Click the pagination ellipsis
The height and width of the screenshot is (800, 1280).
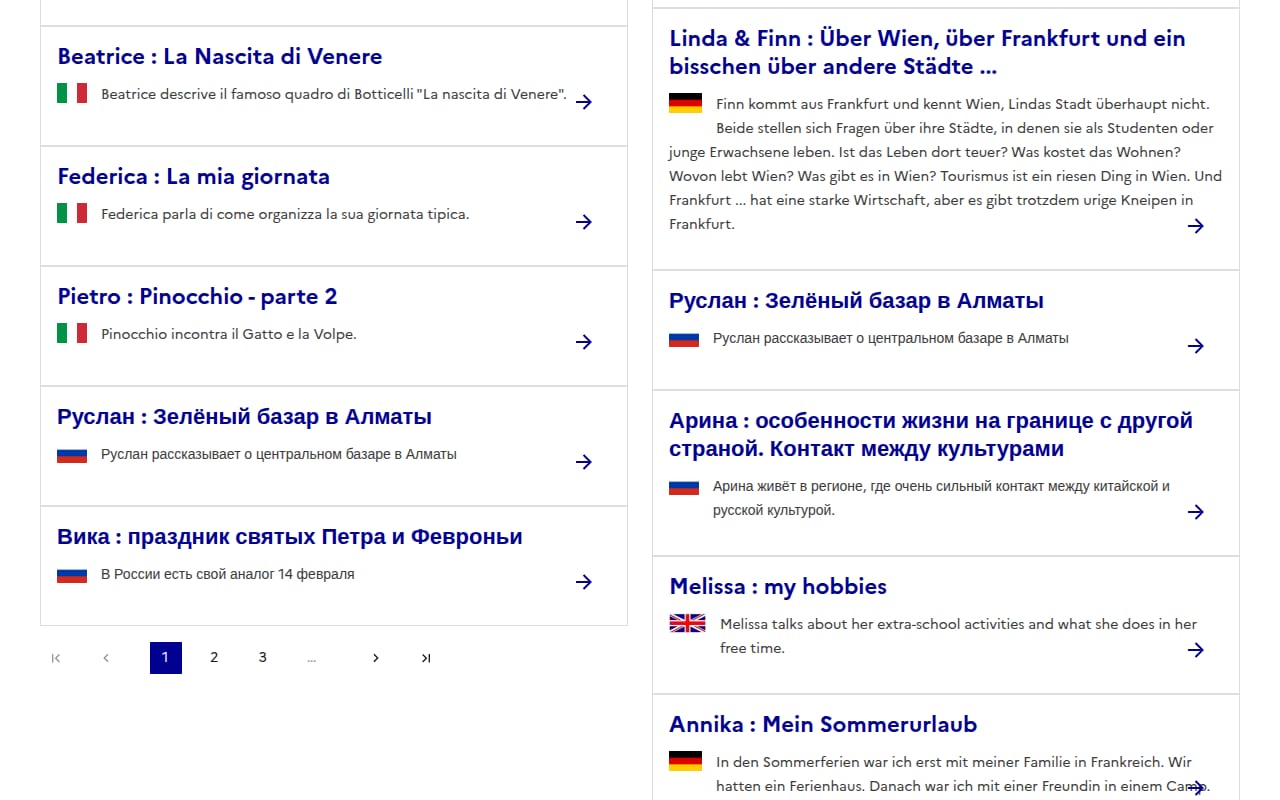pyautogui.click(x=312, y=658)
